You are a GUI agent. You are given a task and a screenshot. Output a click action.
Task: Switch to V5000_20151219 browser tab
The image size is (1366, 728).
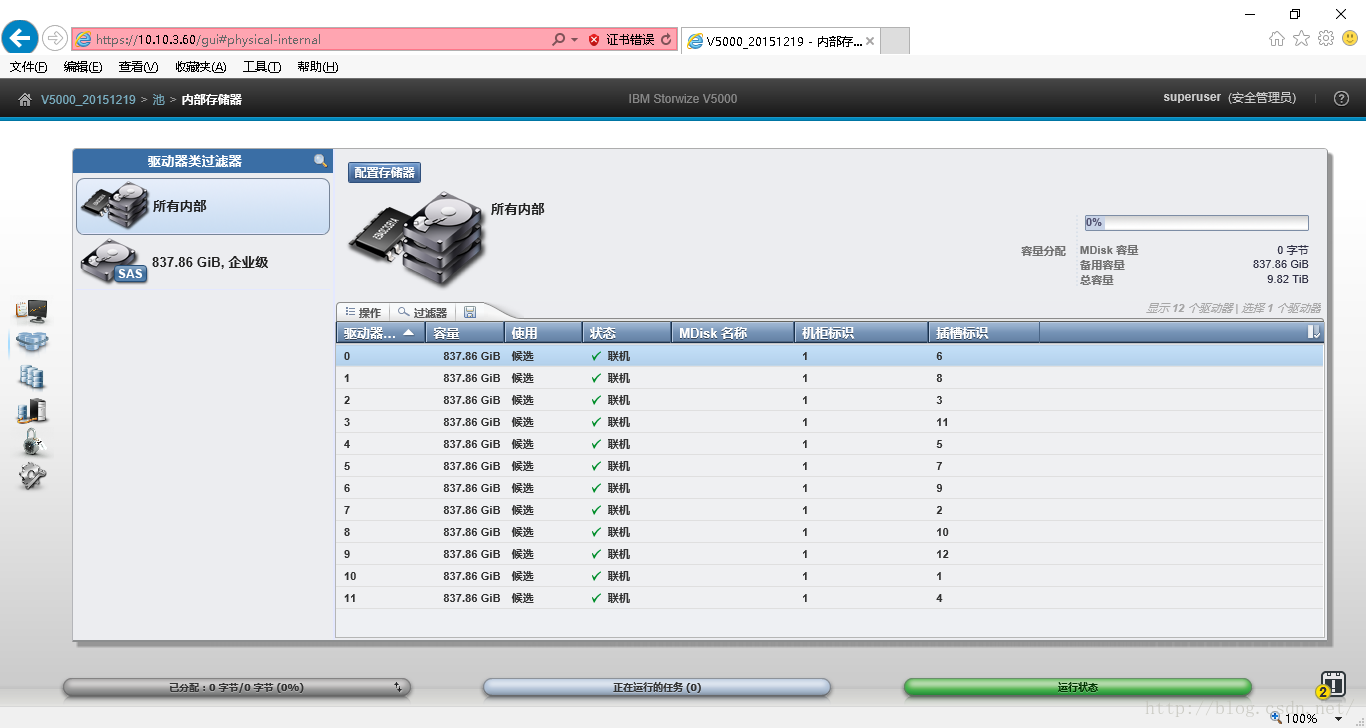[779, 41]
